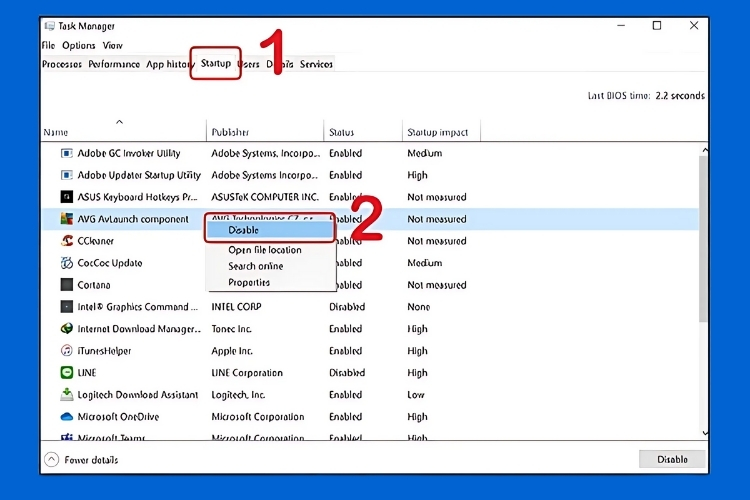Choose Disable in the context menu
The image size is (750, 500).
pyautogui.click(x=243, y=230)
